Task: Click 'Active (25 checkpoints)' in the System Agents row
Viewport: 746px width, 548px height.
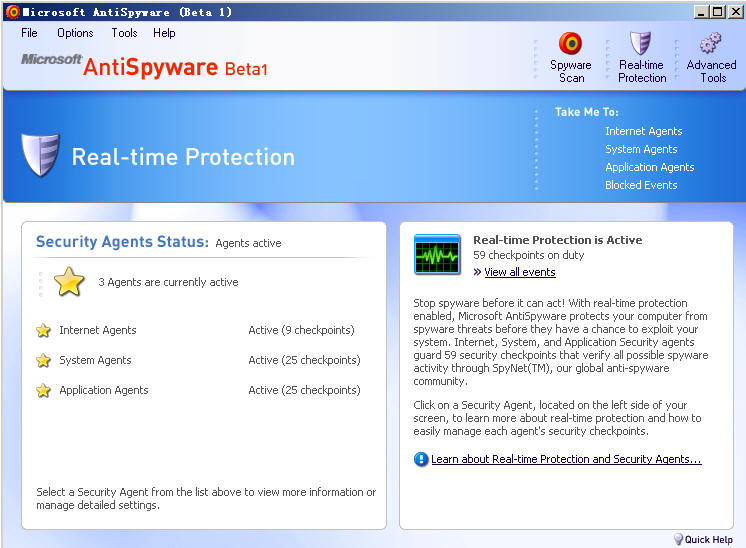Action: point(304,360)
